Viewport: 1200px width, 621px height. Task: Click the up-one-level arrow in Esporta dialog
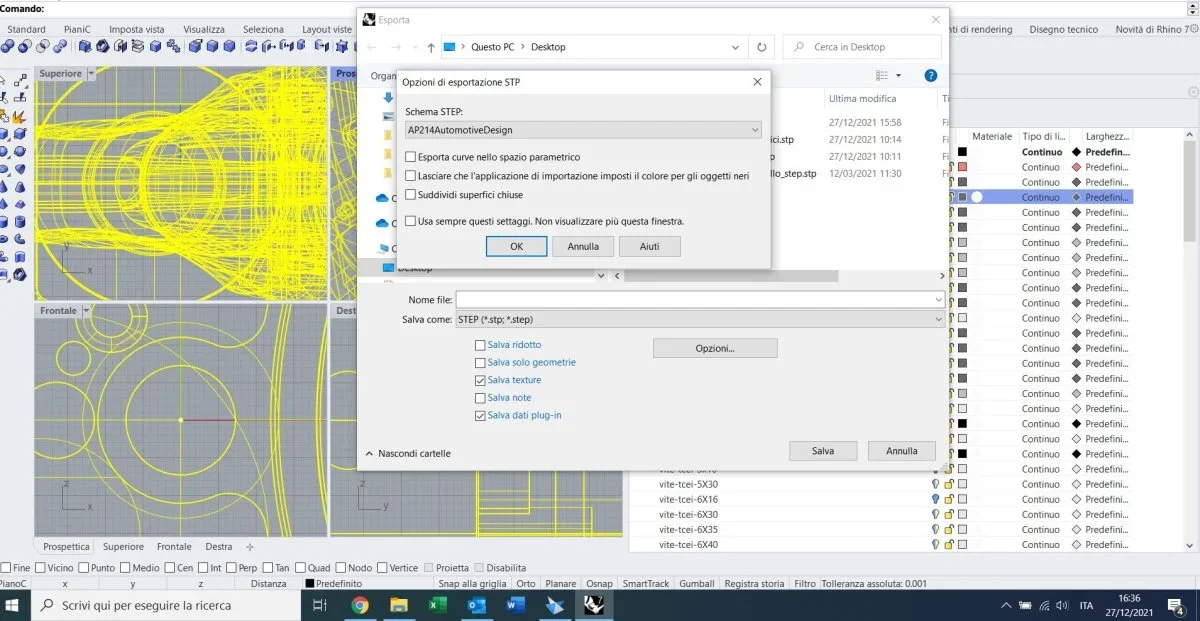[431, 47]
